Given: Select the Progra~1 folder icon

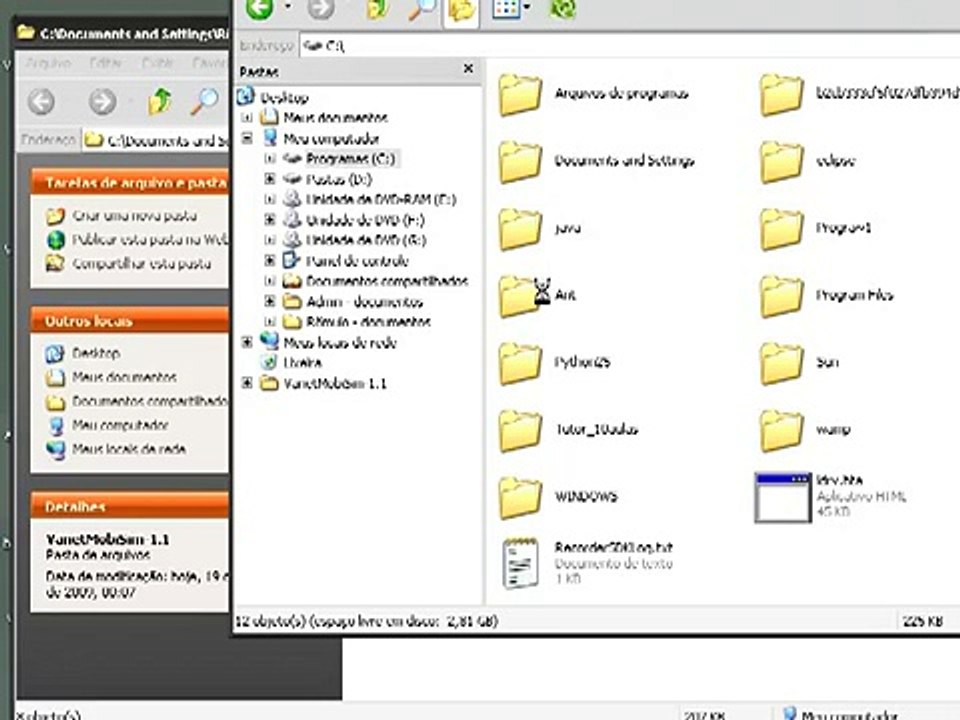Looking at the screenshot, I should point(781,229).
